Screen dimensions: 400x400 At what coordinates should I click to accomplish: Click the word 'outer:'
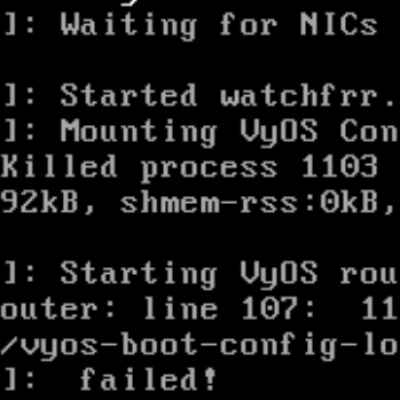(x=57, y=310)
